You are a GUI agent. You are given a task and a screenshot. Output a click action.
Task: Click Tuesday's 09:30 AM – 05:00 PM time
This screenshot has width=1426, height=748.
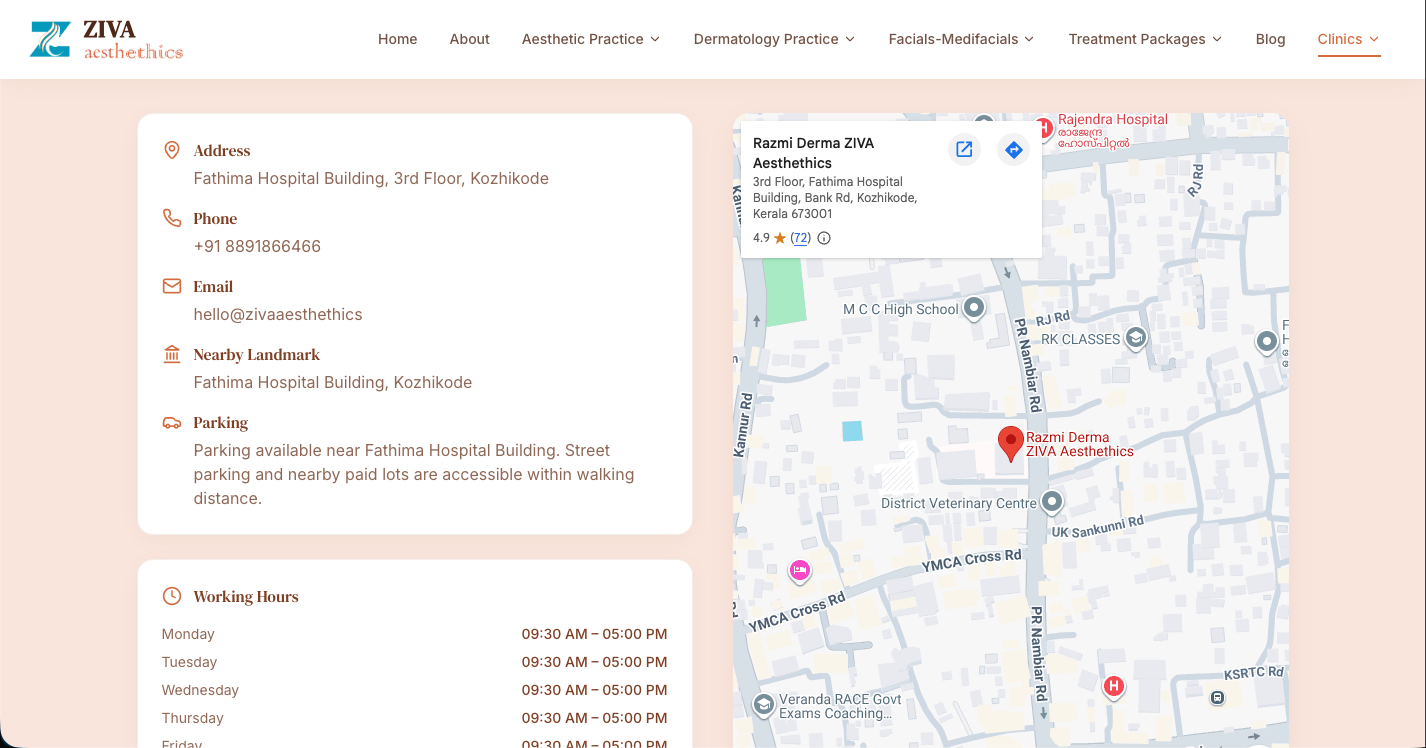[594, 662]
